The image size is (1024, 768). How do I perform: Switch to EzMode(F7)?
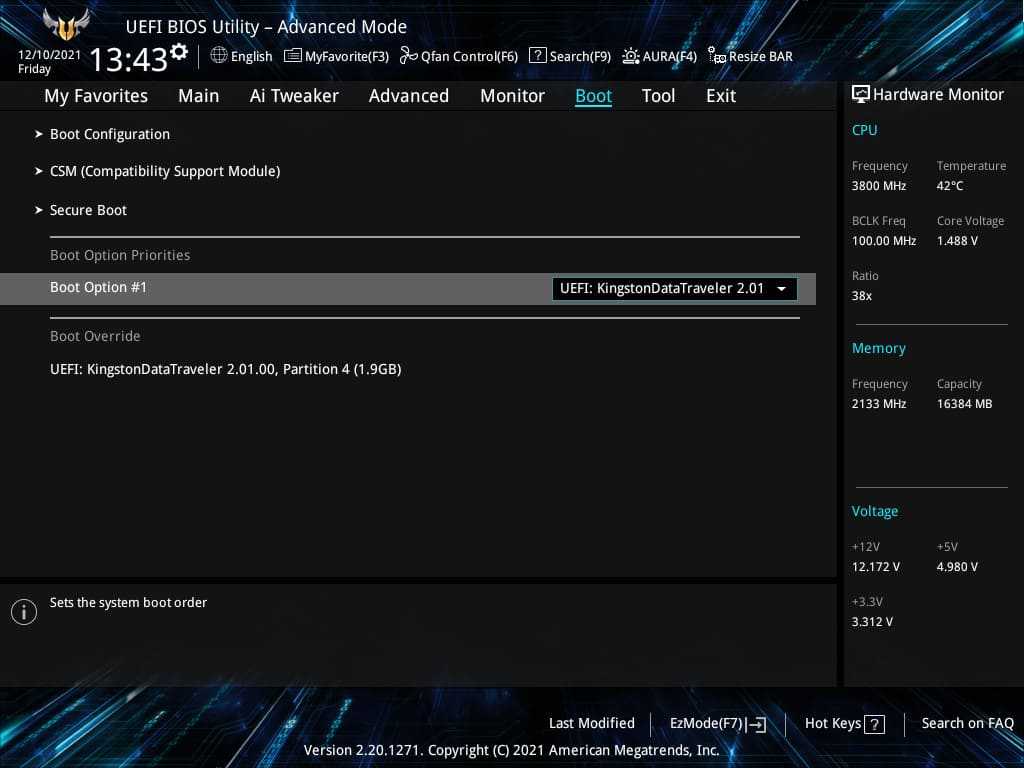click(x=717, y=724)
